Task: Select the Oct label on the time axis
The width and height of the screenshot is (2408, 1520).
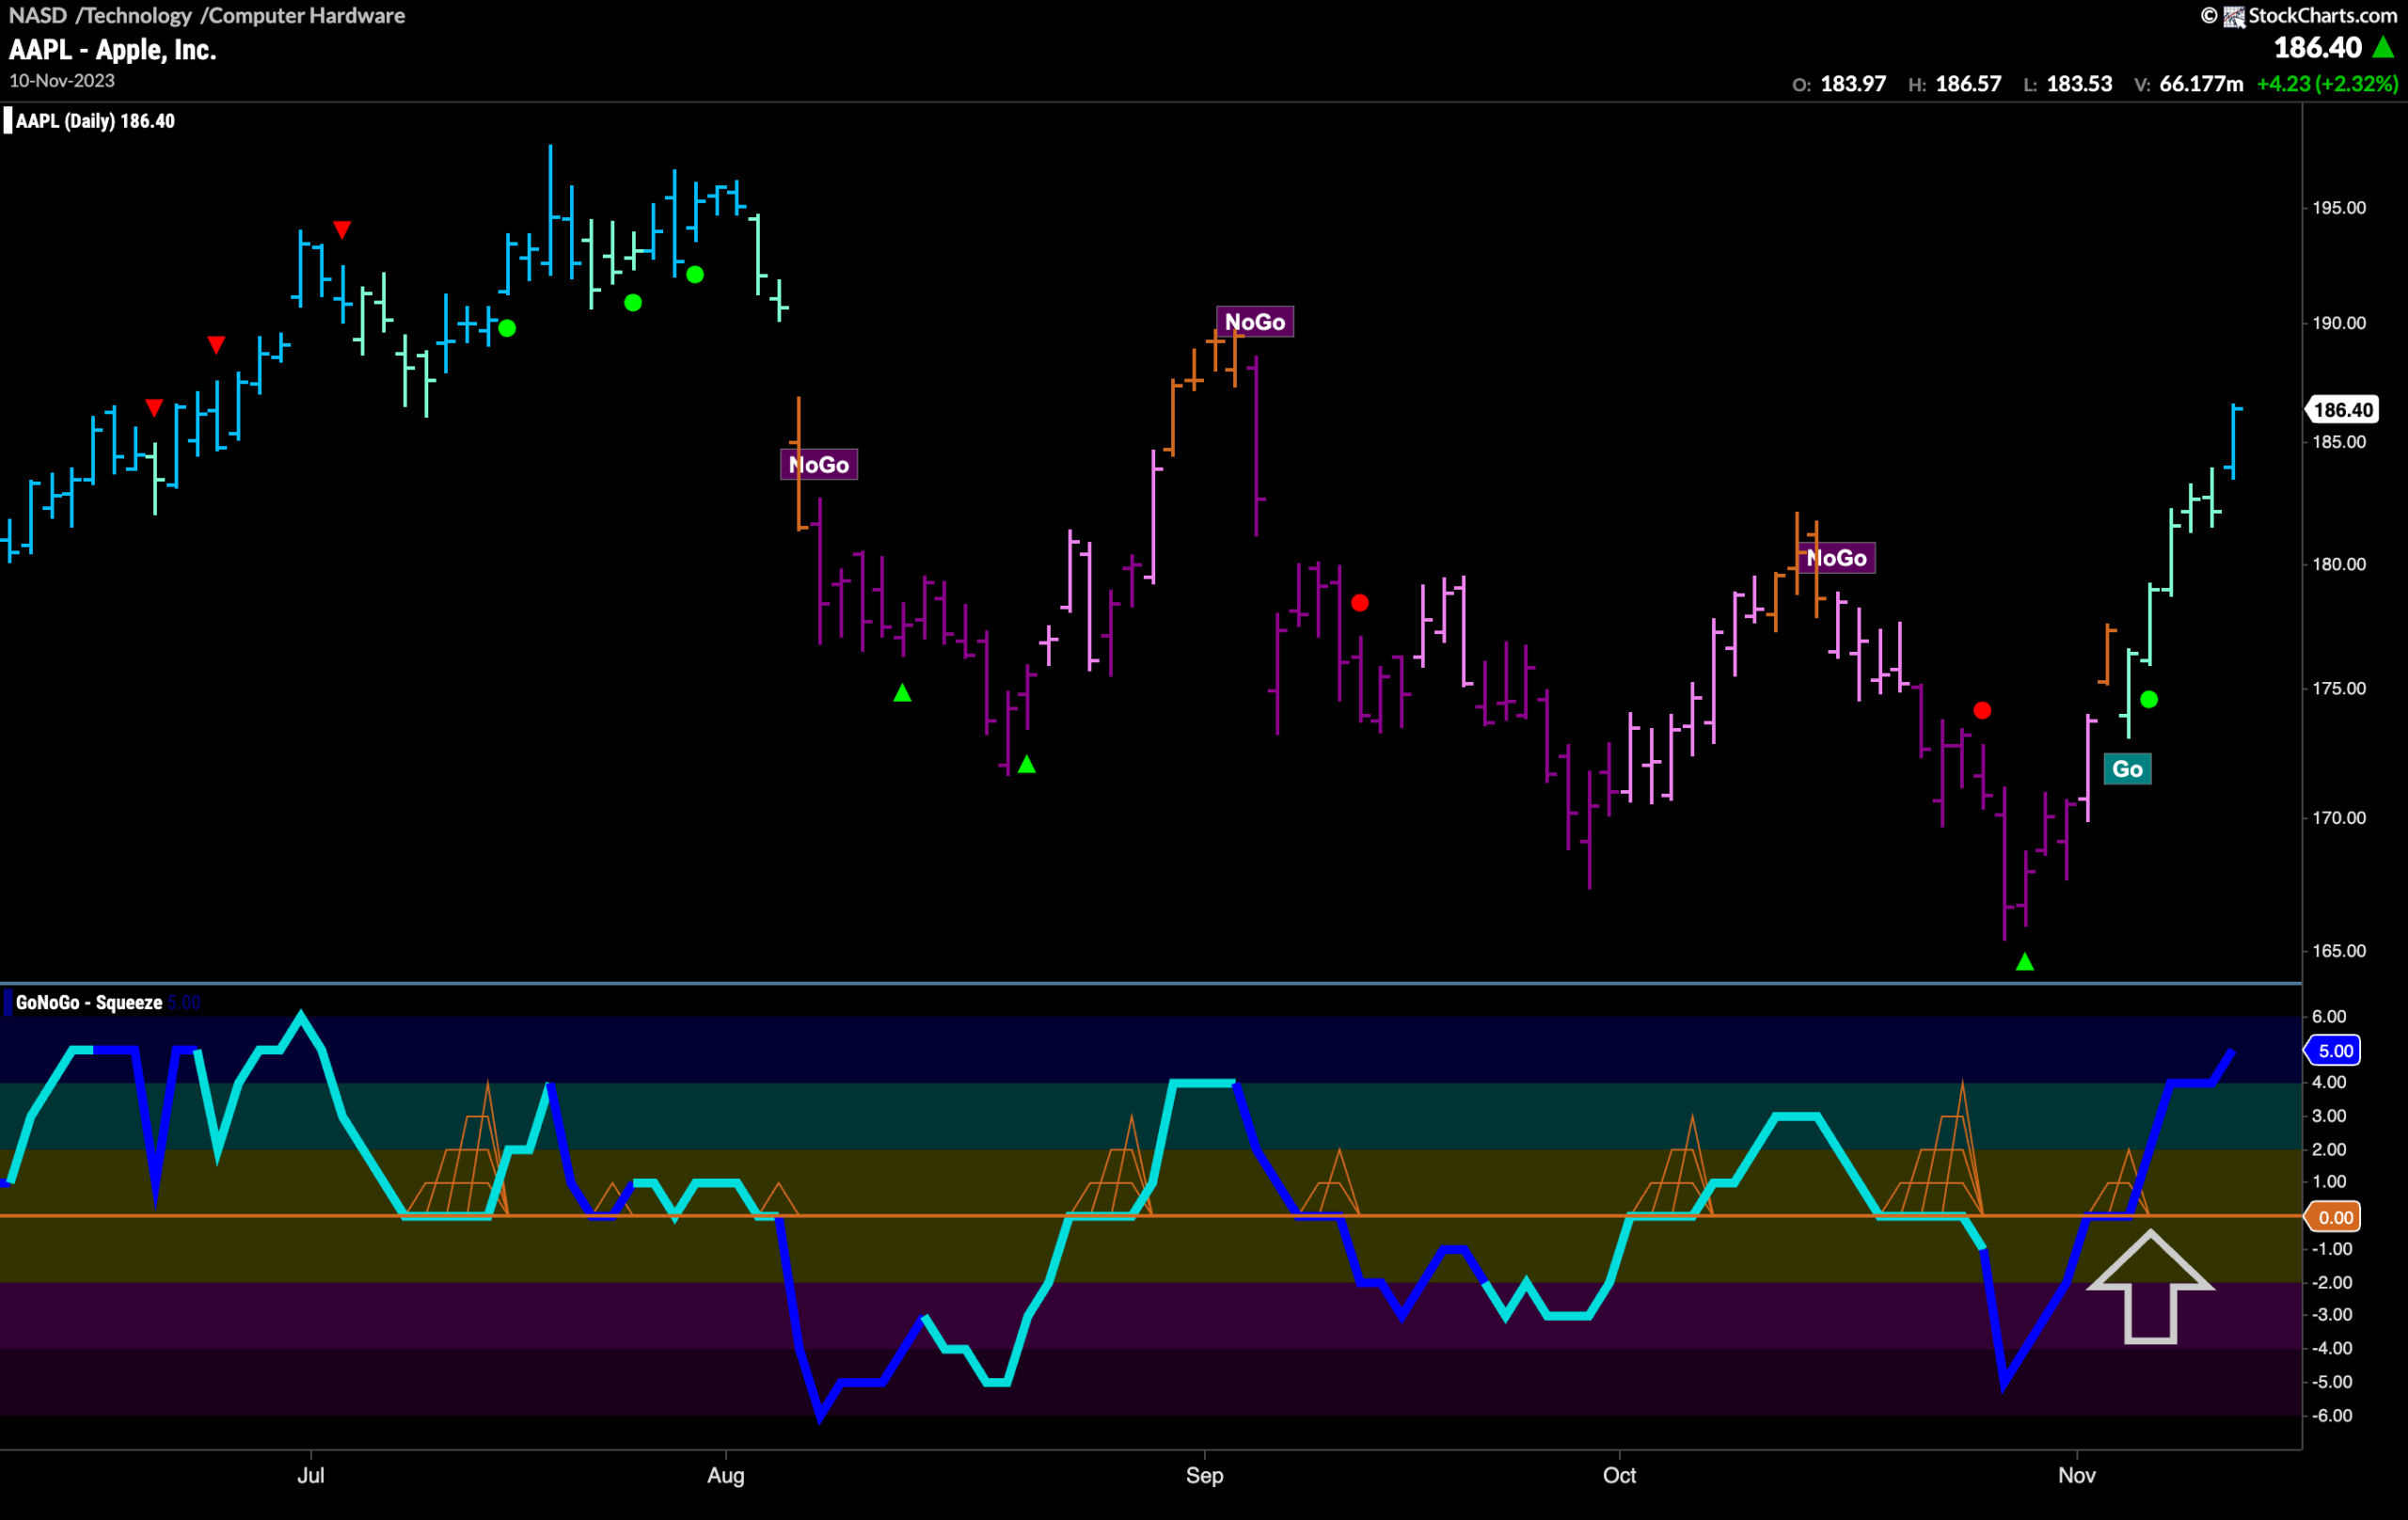Action: coord(1619,1475)
